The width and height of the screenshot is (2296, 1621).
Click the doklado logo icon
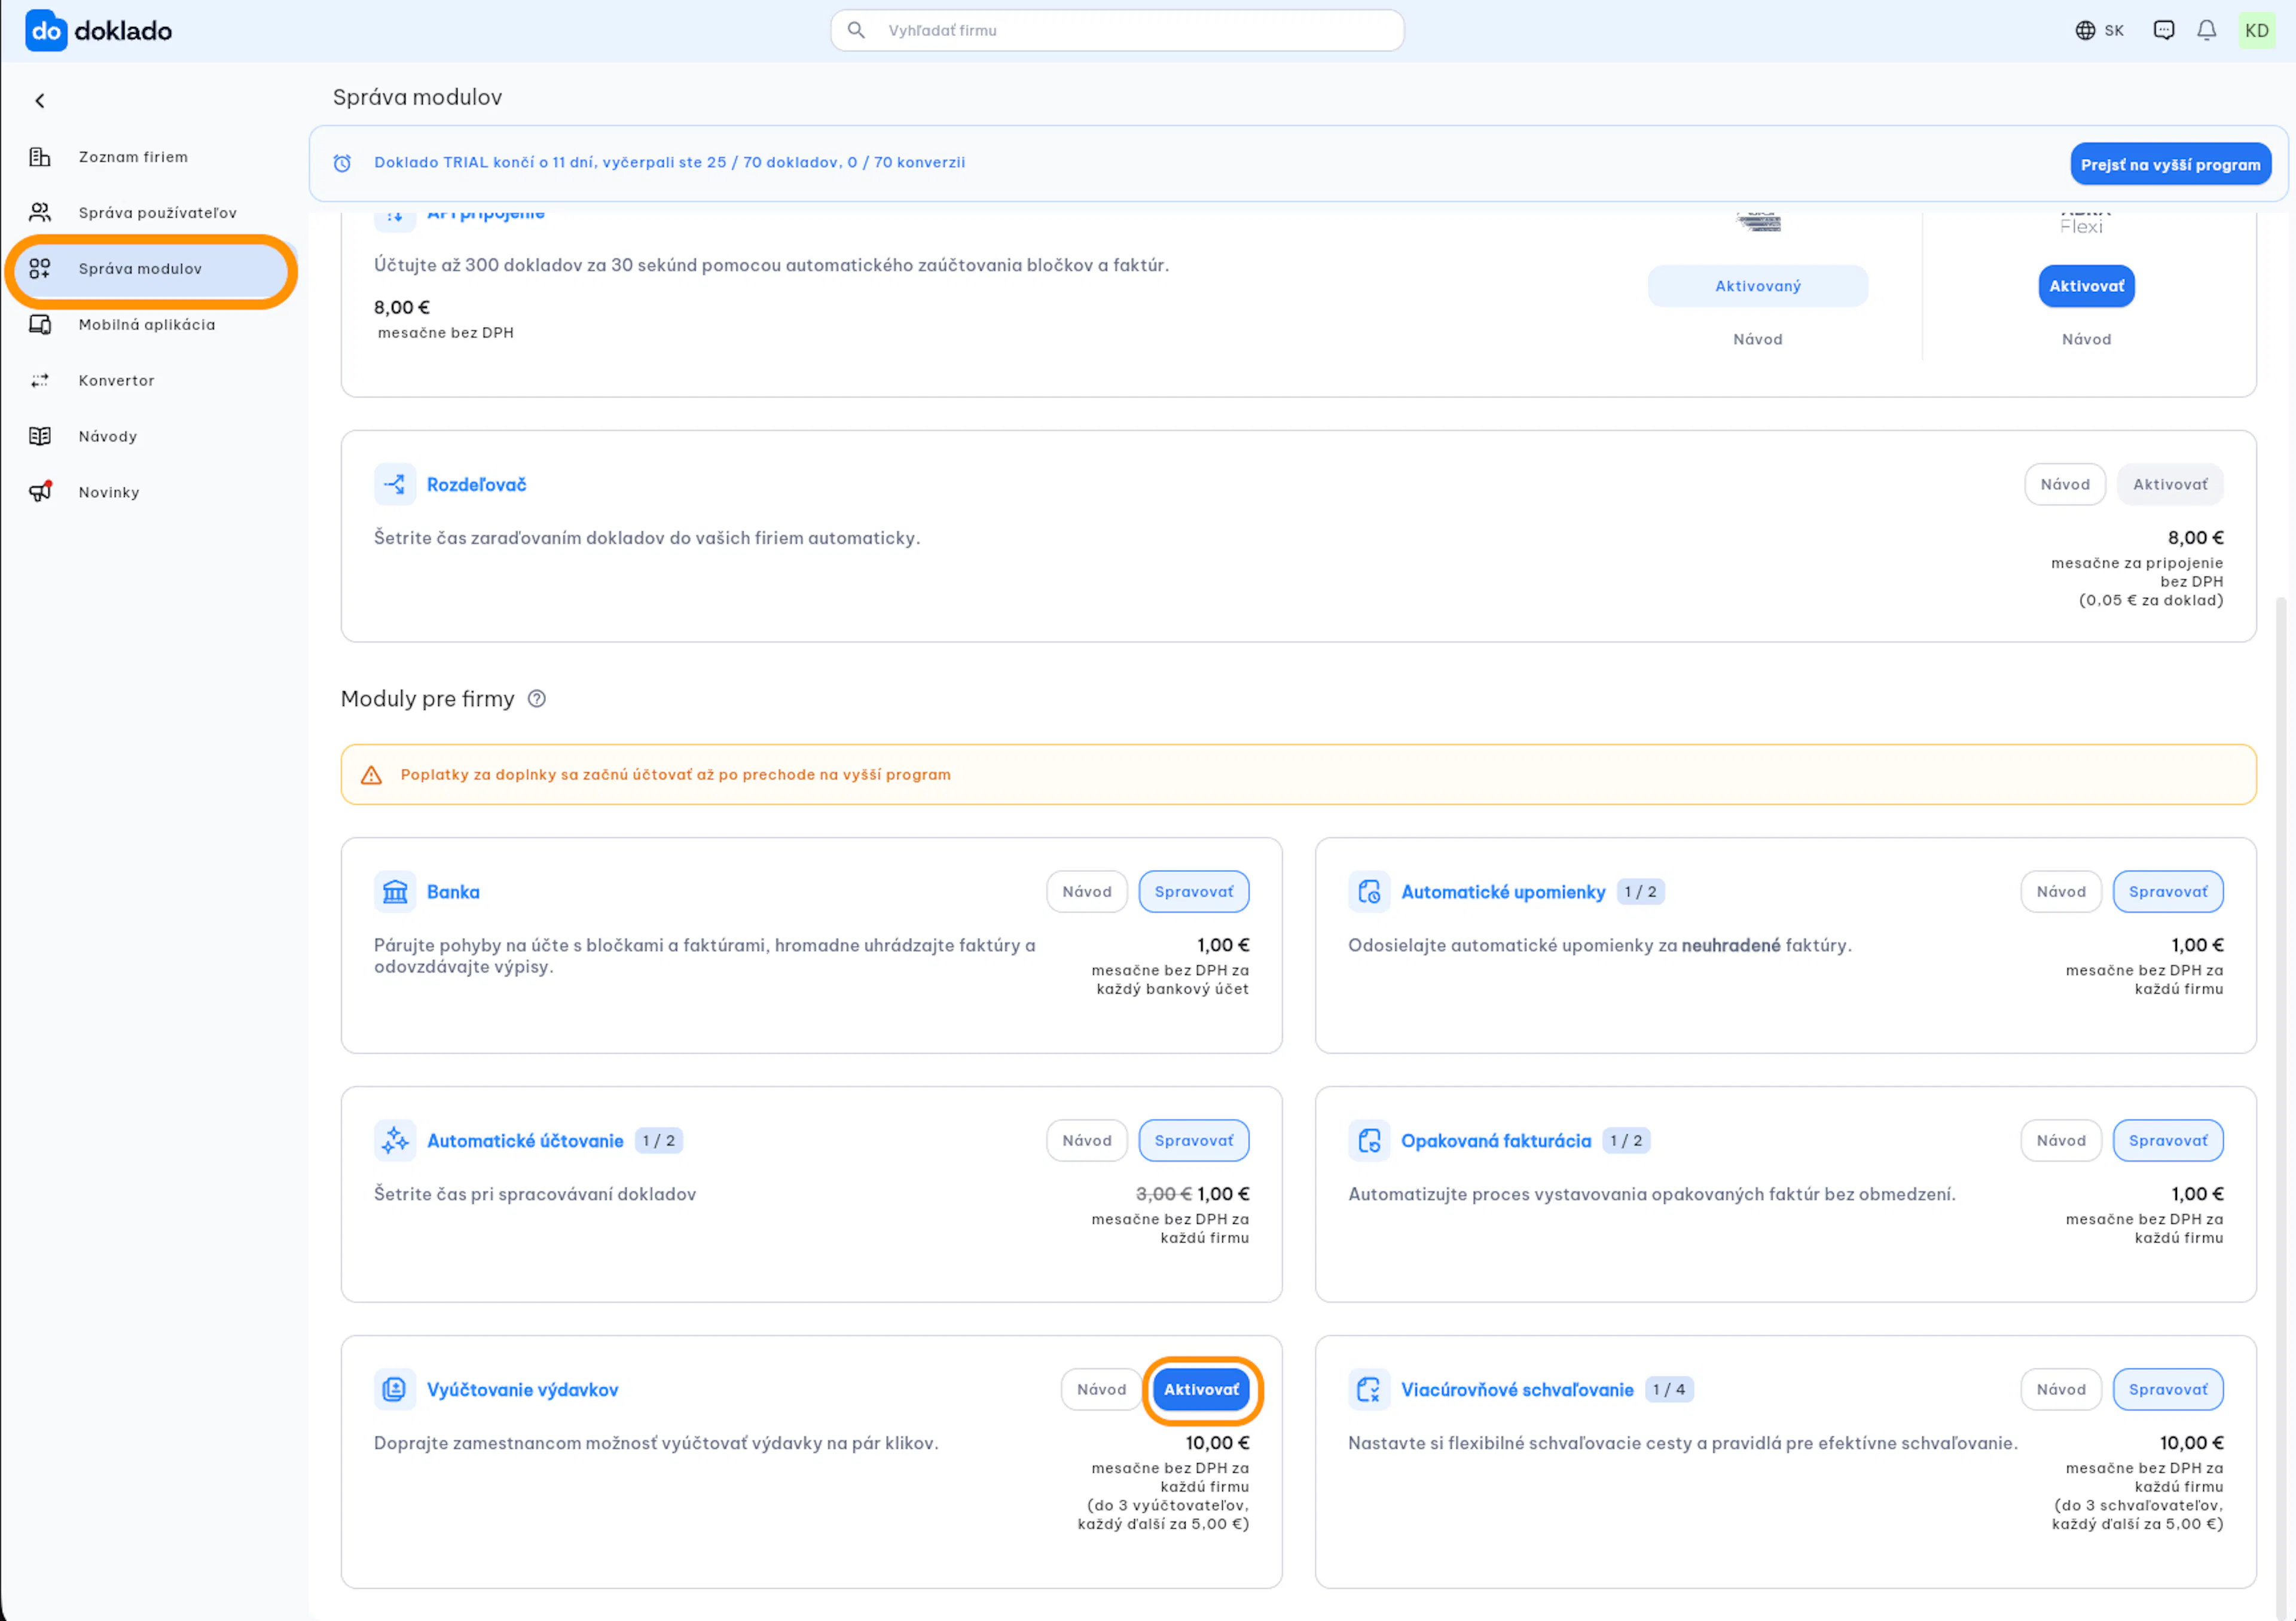point(46,30)
